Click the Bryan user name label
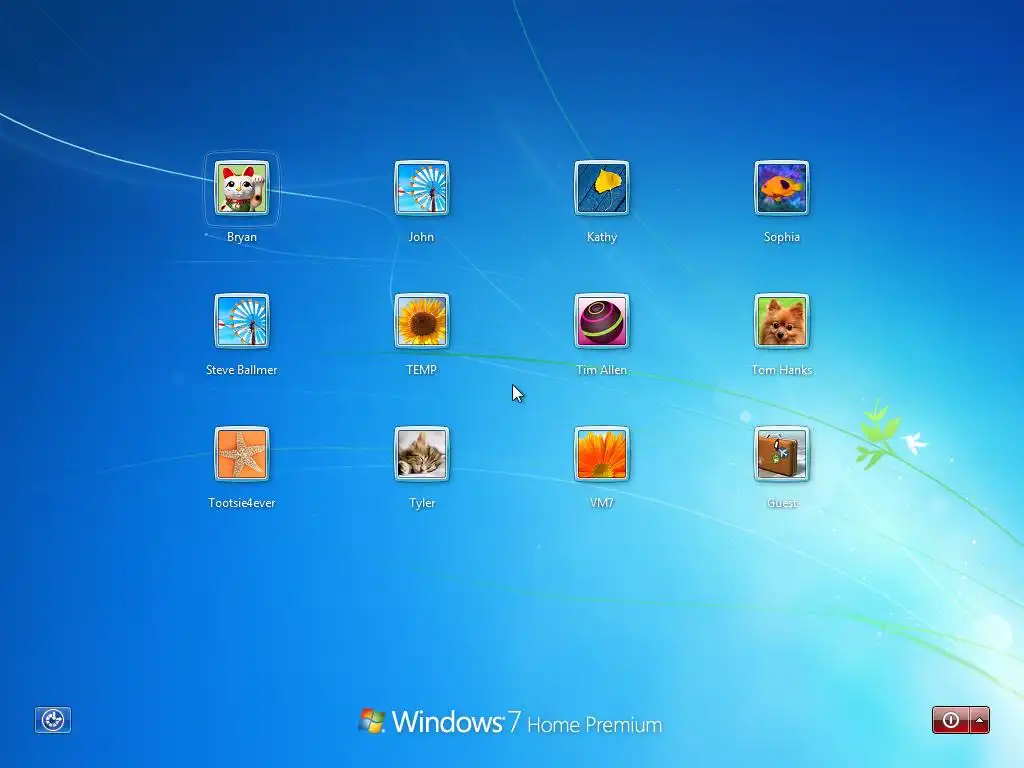This screenshot has height=768, width=1024. pyautogui.click(x=242, y=238)
